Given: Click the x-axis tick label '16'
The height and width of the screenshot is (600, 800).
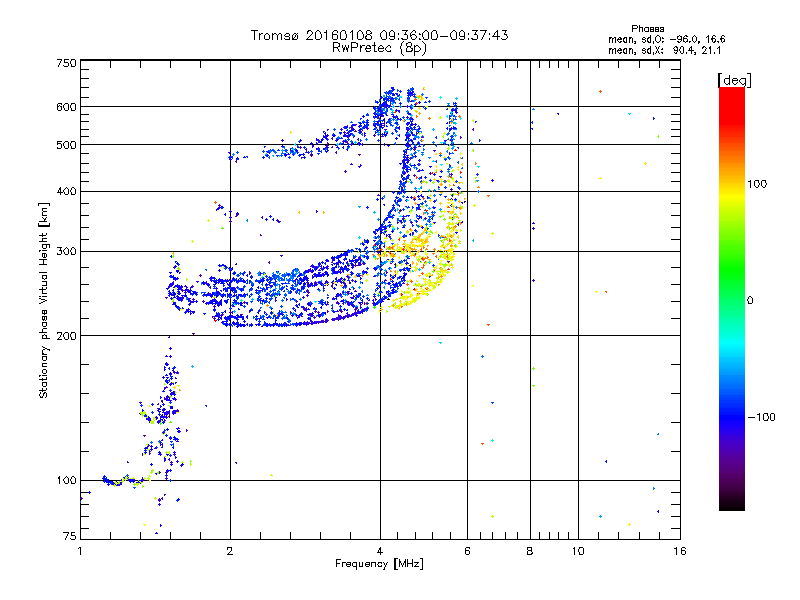Looking at the screenshot, I should tap(680, 551).
